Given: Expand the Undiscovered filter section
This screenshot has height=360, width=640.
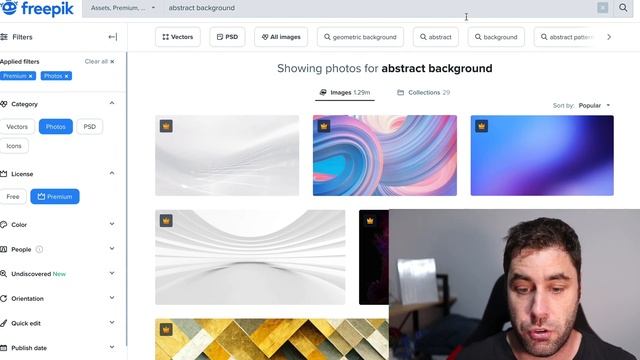Looking at the screenshot, I should pos(112,273).
